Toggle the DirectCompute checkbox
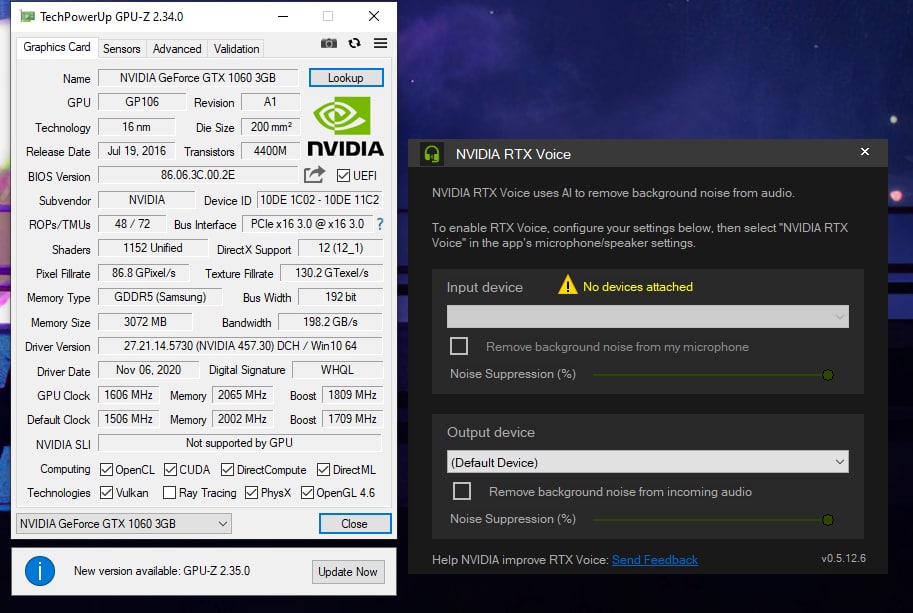The width and height of the screenshot is (913, 613). (x=228, y=469)
